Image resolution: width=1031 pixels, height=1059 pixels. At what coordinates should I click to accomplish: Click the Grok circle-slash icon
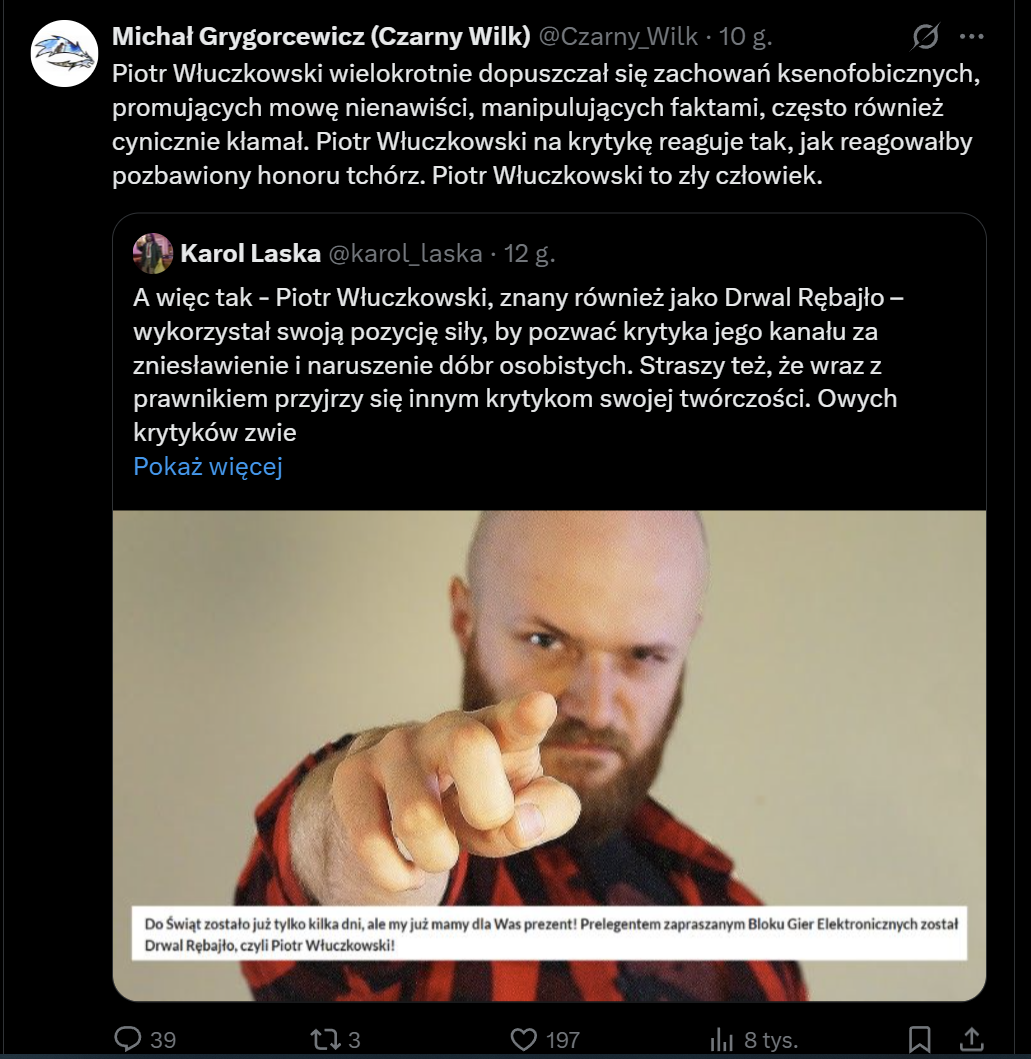(924, 36)
